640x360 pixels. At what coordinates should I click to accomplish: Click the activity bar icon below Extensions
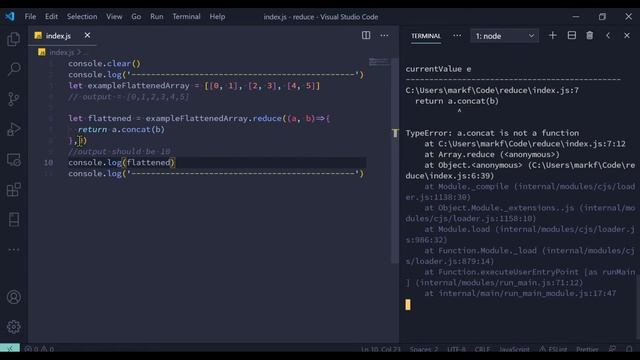(14, 220)
